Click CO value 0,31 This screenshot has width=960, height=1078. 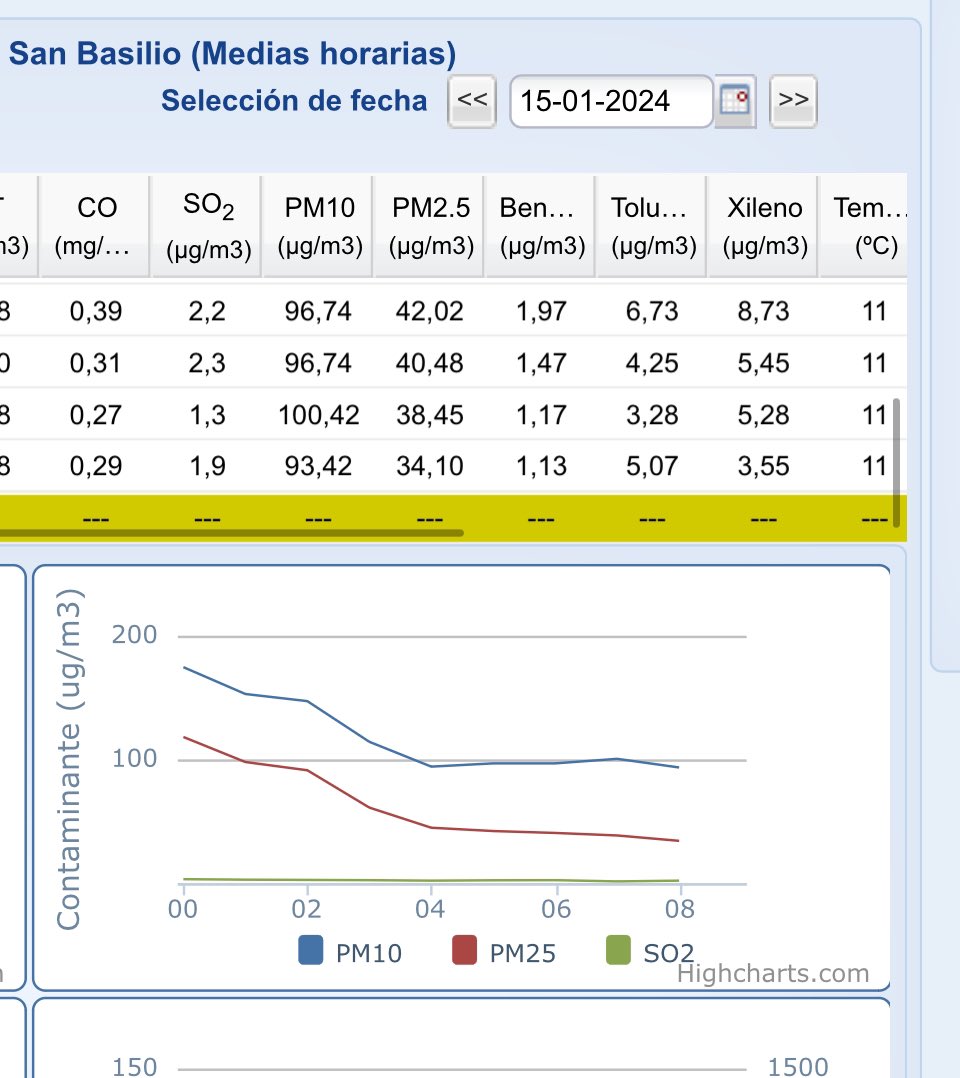point(96,363)
